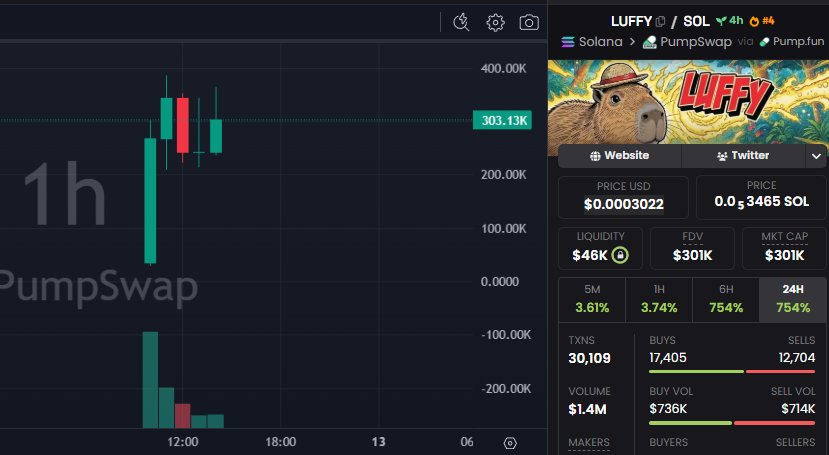This screenshot has width=829, height=455.
Task: Click the Pump.fun source link
Action: tap(791, 42)
